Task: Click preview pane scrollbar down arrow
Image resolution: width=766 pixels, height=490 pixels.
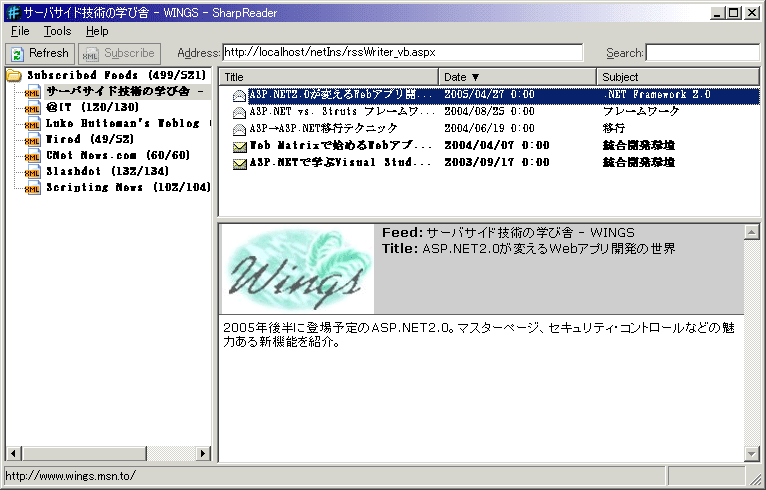Action: [x=752, y=453]
